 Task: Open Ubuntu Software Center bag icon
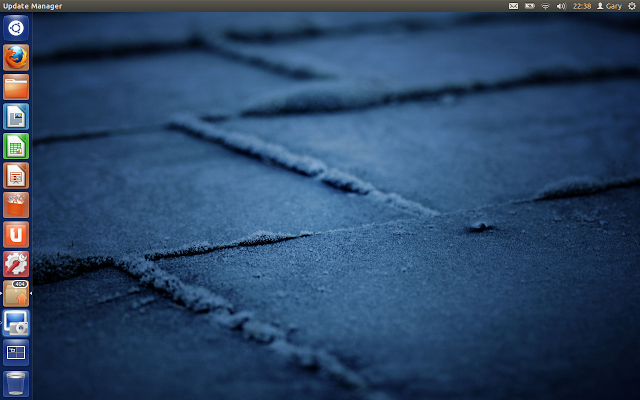point(16,205)
